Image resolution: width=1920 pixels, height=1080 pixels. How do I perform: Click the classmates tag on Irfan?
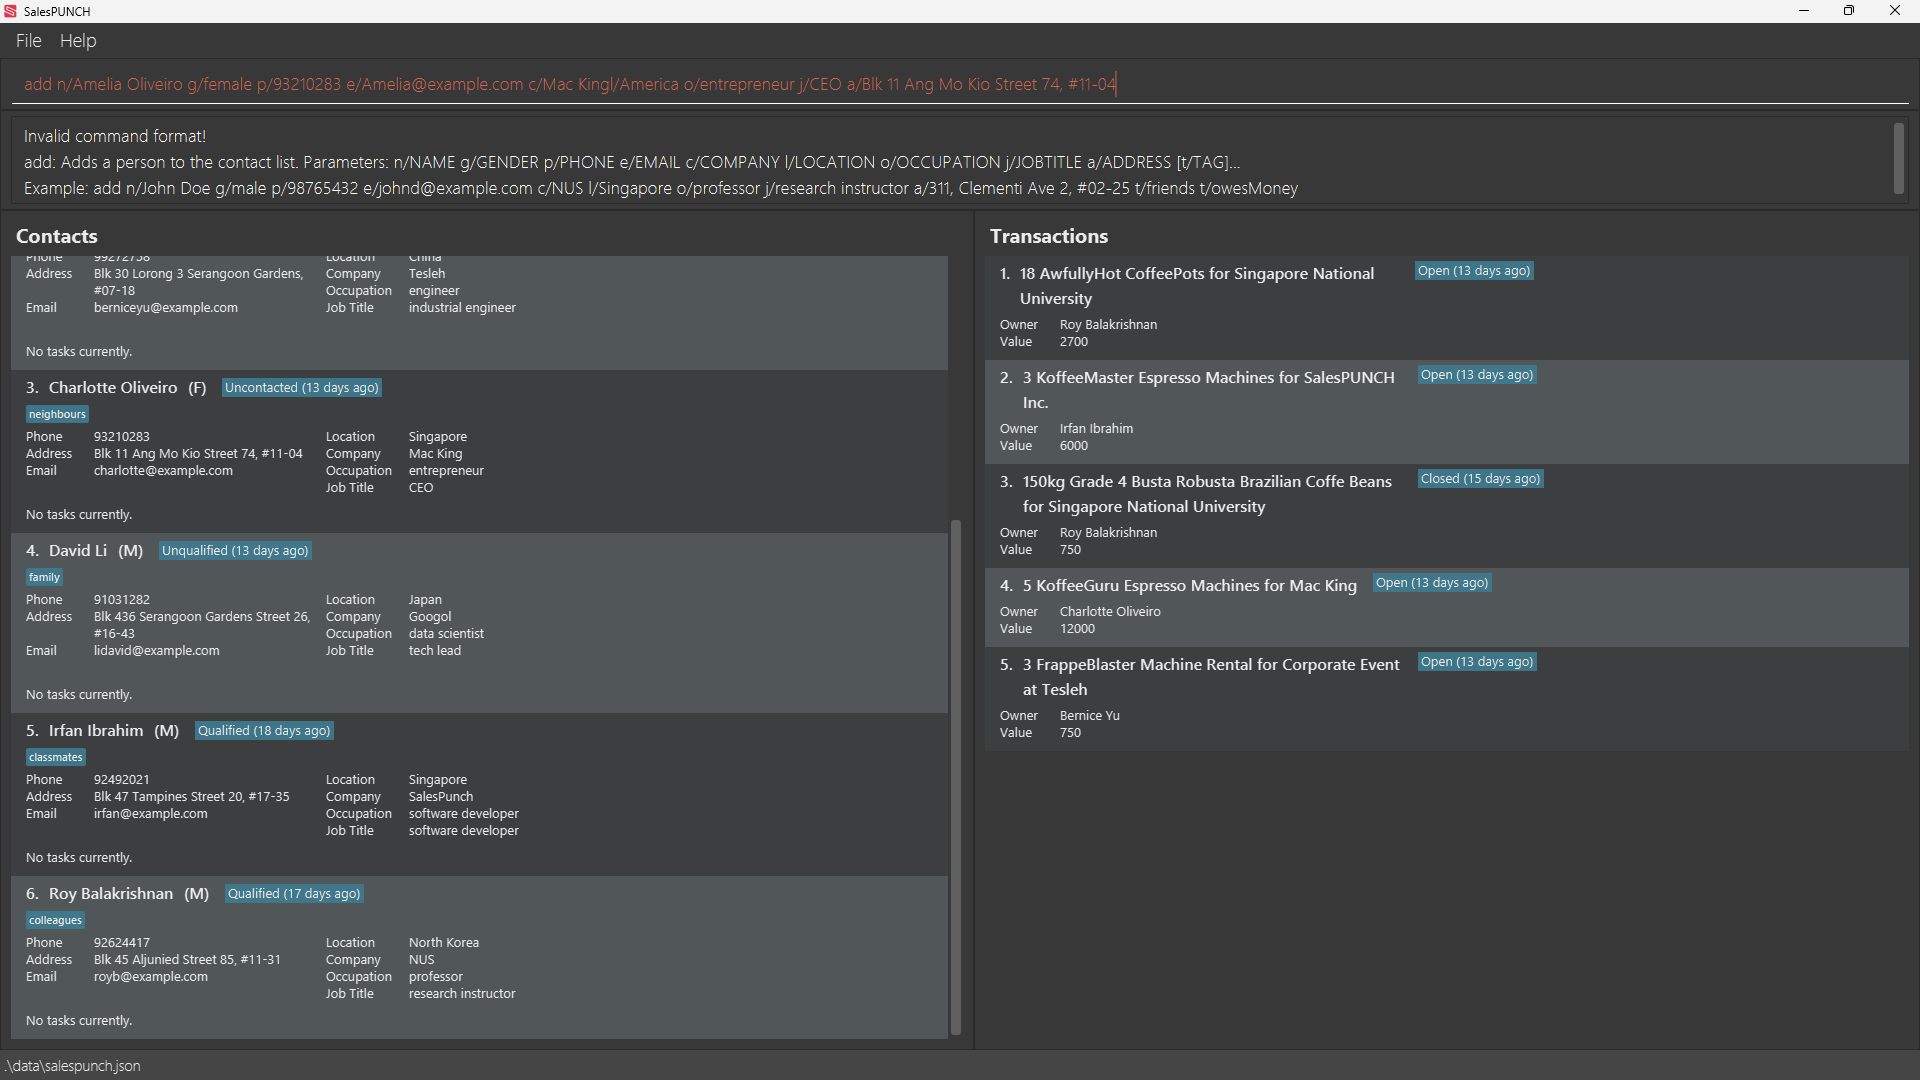pyautogui.click(x=55, y=757)
